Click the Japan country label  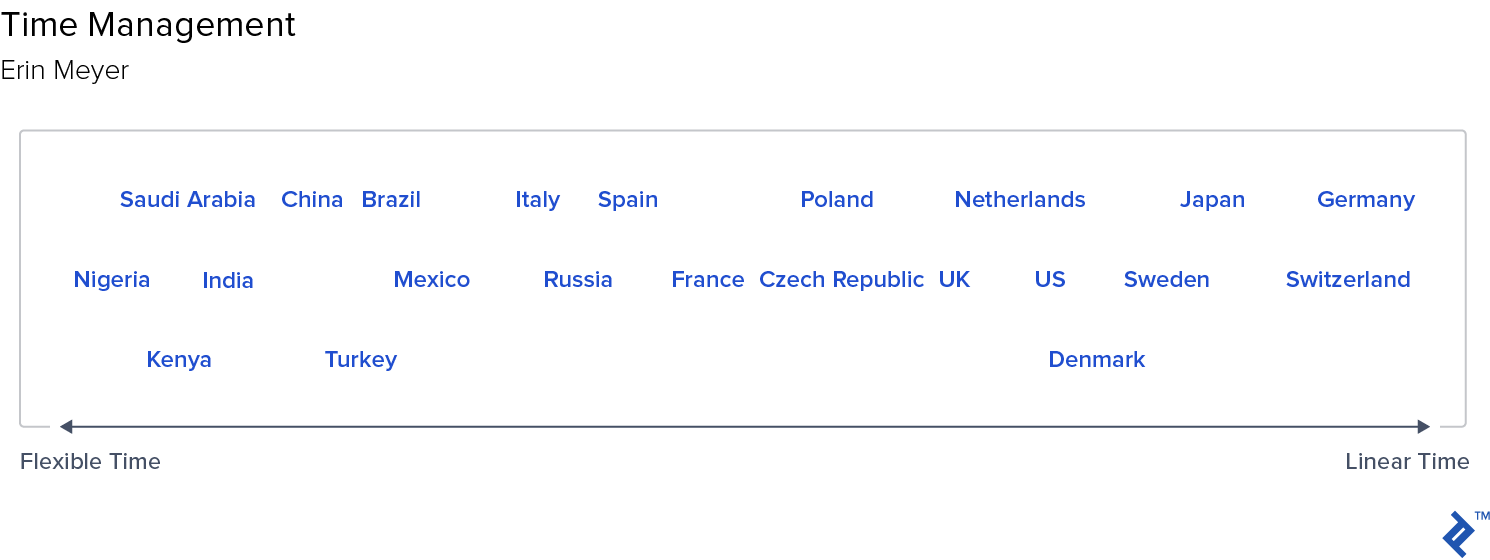coord(1212,200)
